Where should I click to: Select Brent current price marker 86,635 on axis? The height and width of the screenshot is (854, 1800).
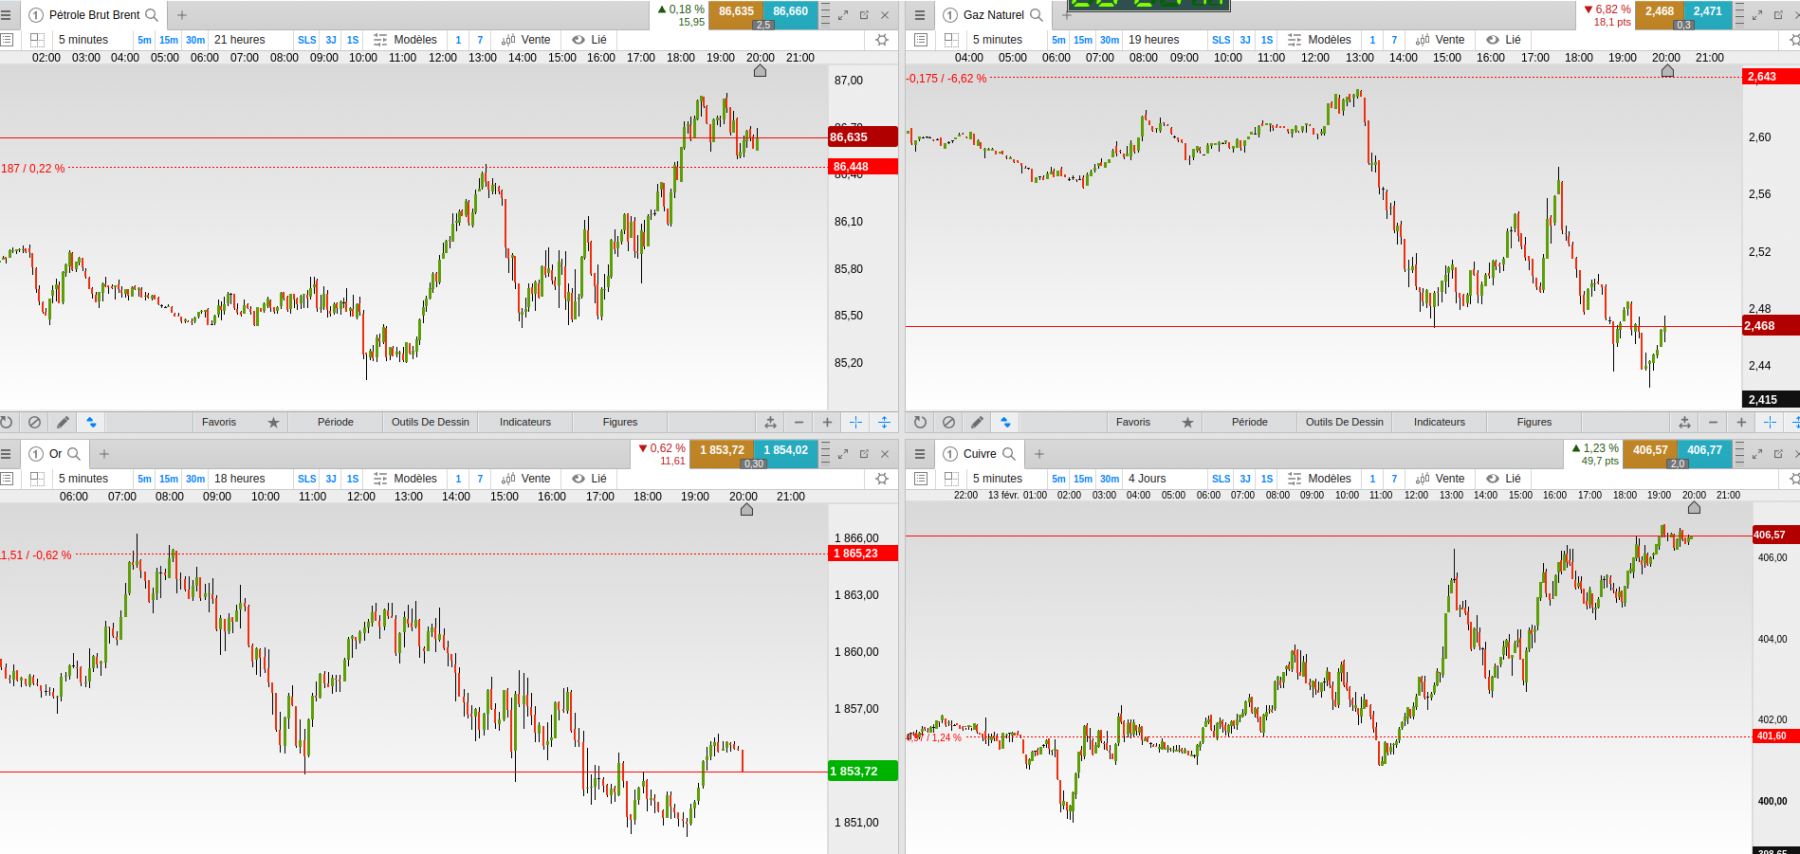[x=862, y=137]
